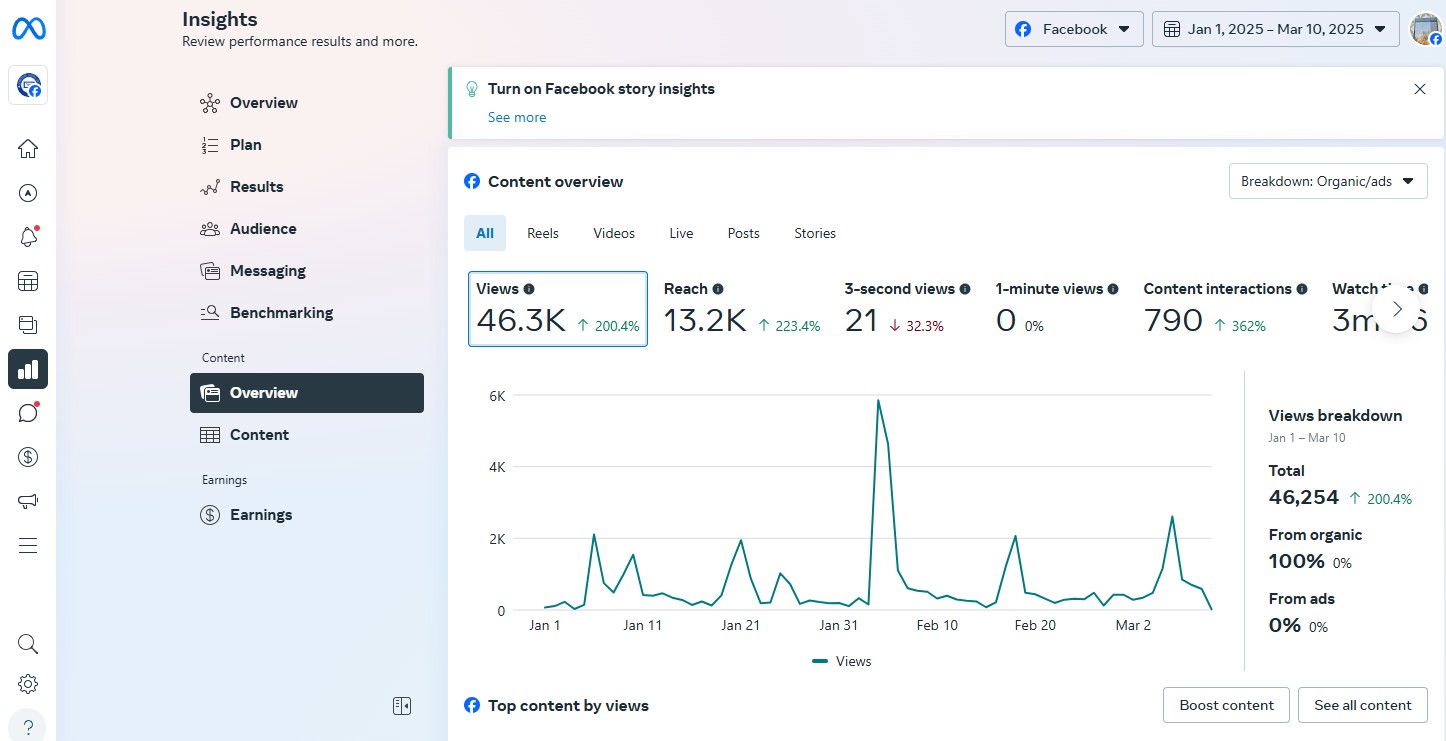Click the info icon next to Reach
Viewport: 1446px width, 741px height.
pos(718,289)
